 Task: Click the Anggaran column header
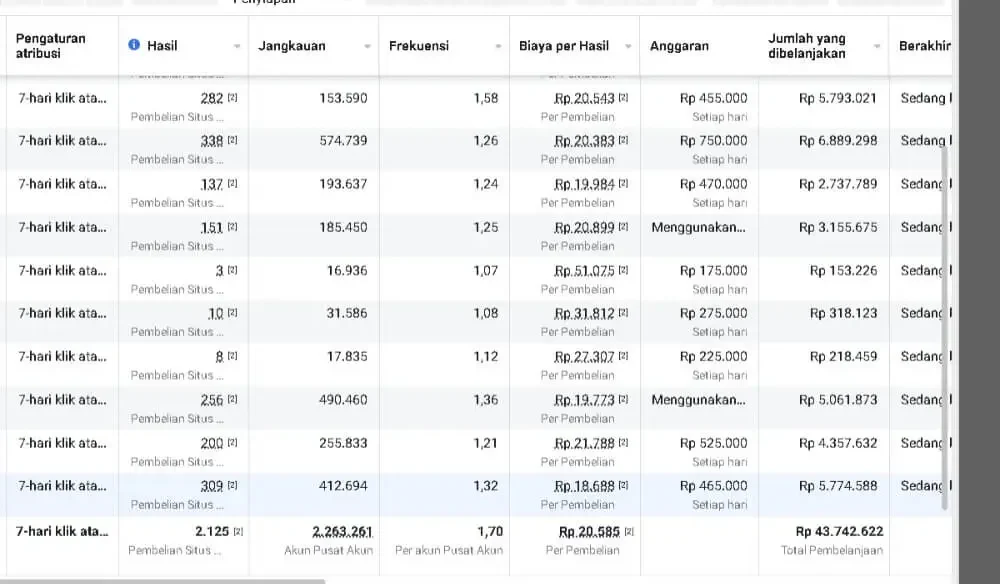pyautogui.click(x=679, y=46)
